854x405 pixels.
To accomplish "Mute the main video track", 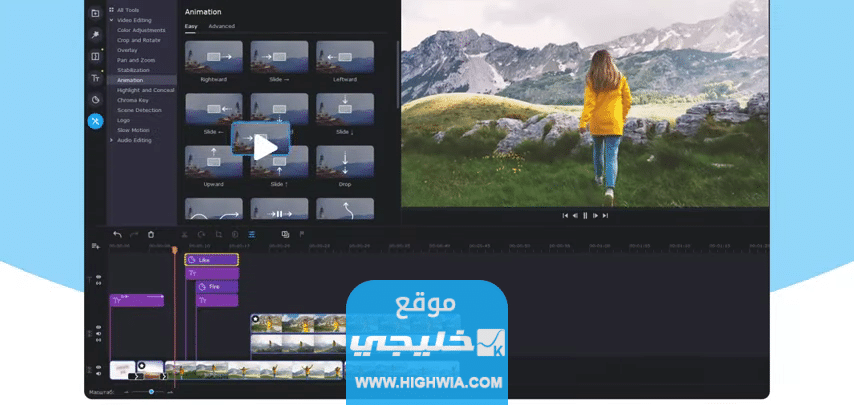I will 99,374.
